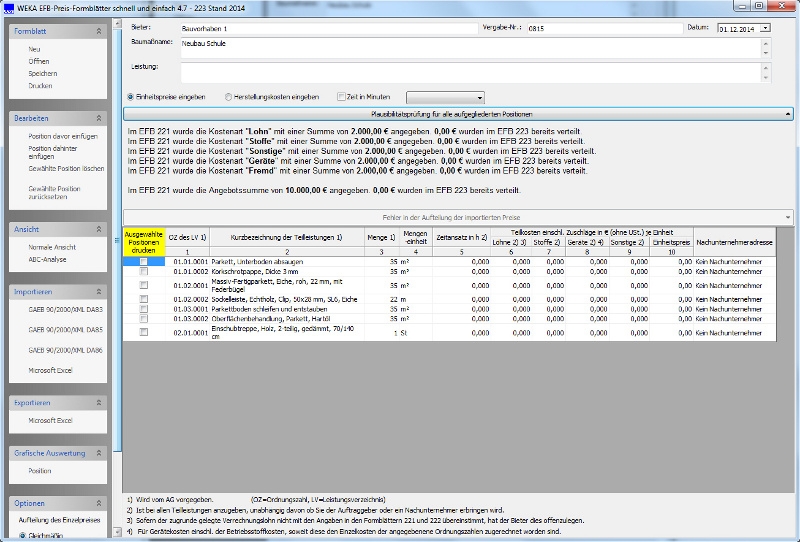Select Herstellungskosten eingeben radio button
The width and height of the screenshot is (800, 542).
click(229, 96)
